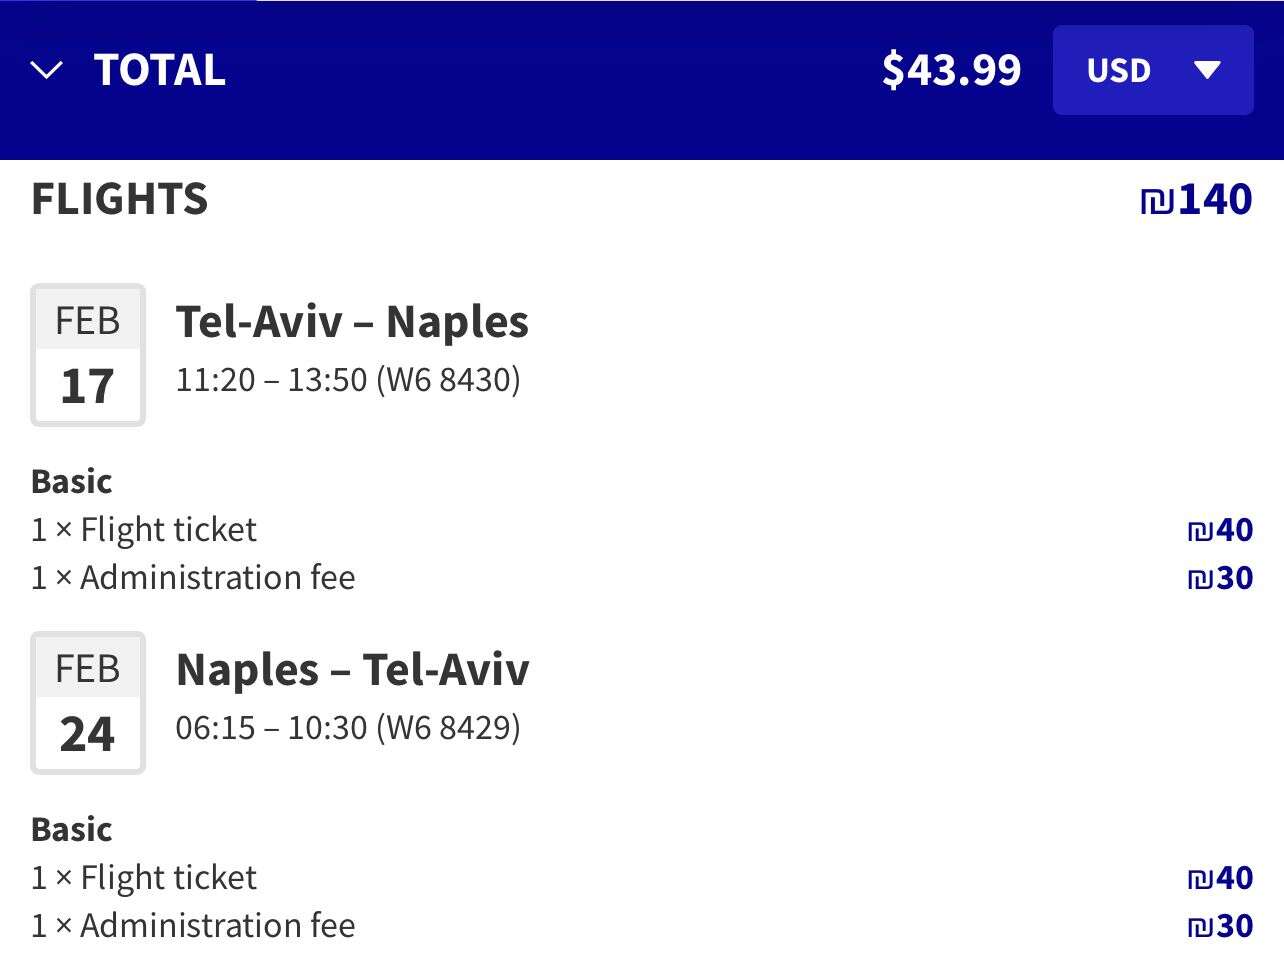Click the return Flight ticket line item
This screenshot has height=963, width=1284.
coord(144,878)
